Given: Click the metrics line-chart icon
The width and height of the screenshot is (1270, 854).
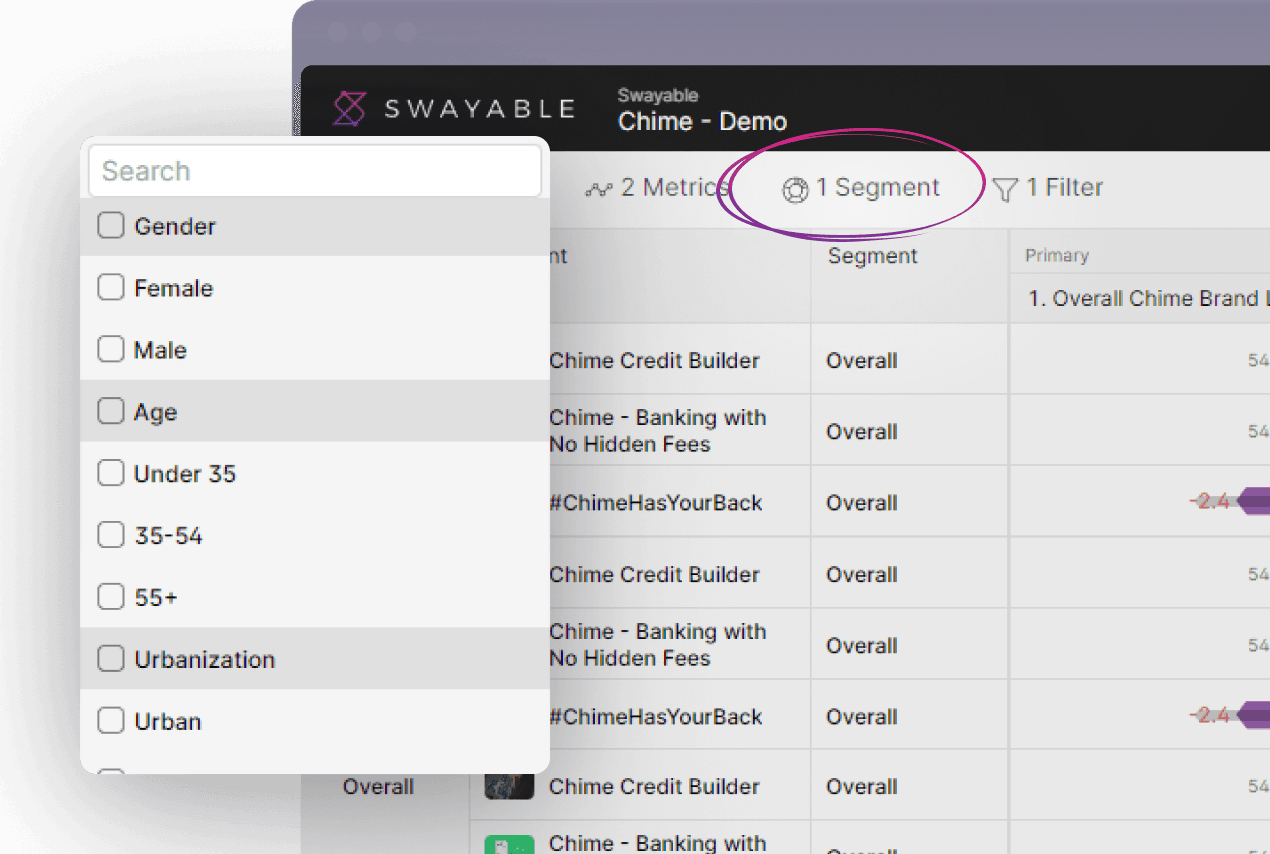Looking at the screenshot, I should [598, 189].
